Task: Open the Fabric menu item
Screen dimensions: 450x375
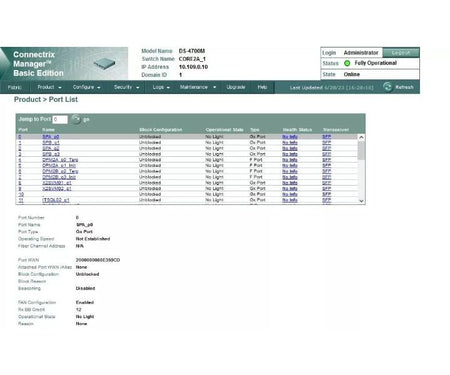Action: 15,87
